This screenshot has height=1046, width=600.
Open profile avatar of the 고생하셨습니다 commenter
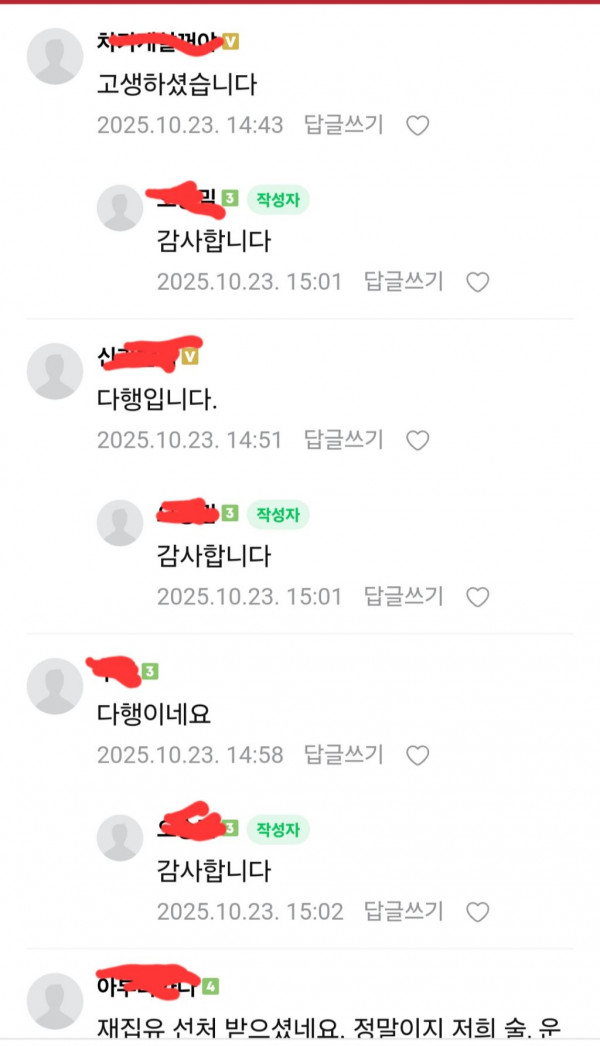click(x=55, y=56)
